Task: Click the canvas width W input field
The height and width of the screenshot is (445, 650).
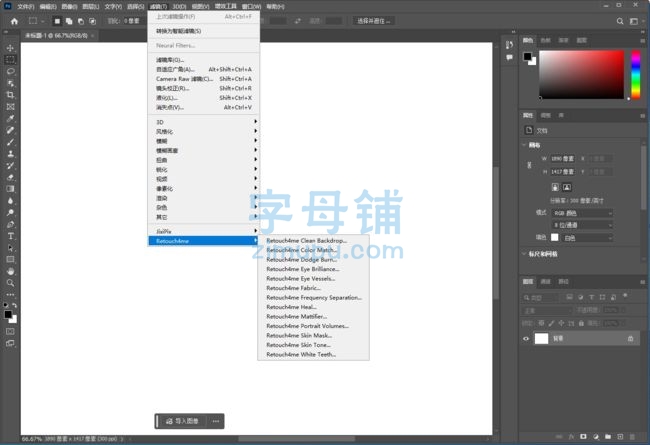Action: tap(563, 159)
